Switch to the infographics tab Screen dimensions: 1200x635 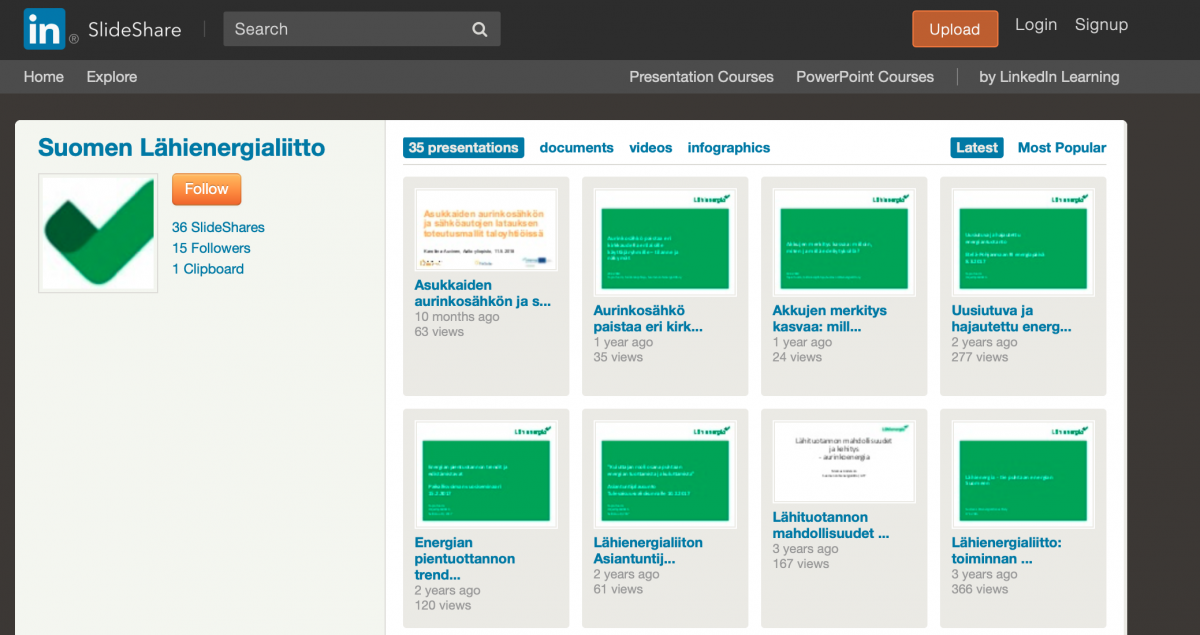coord(728,148)
